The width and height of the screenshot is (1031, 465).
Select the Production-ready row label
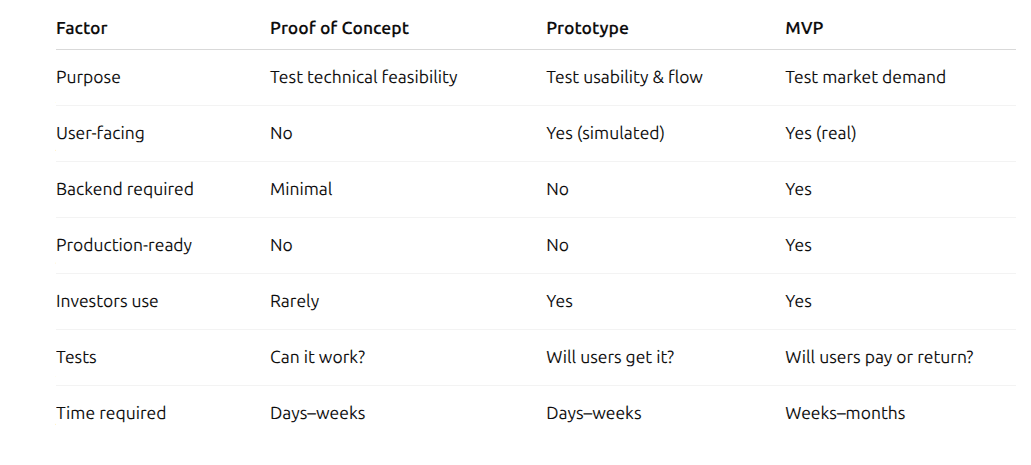click(123, 245)
